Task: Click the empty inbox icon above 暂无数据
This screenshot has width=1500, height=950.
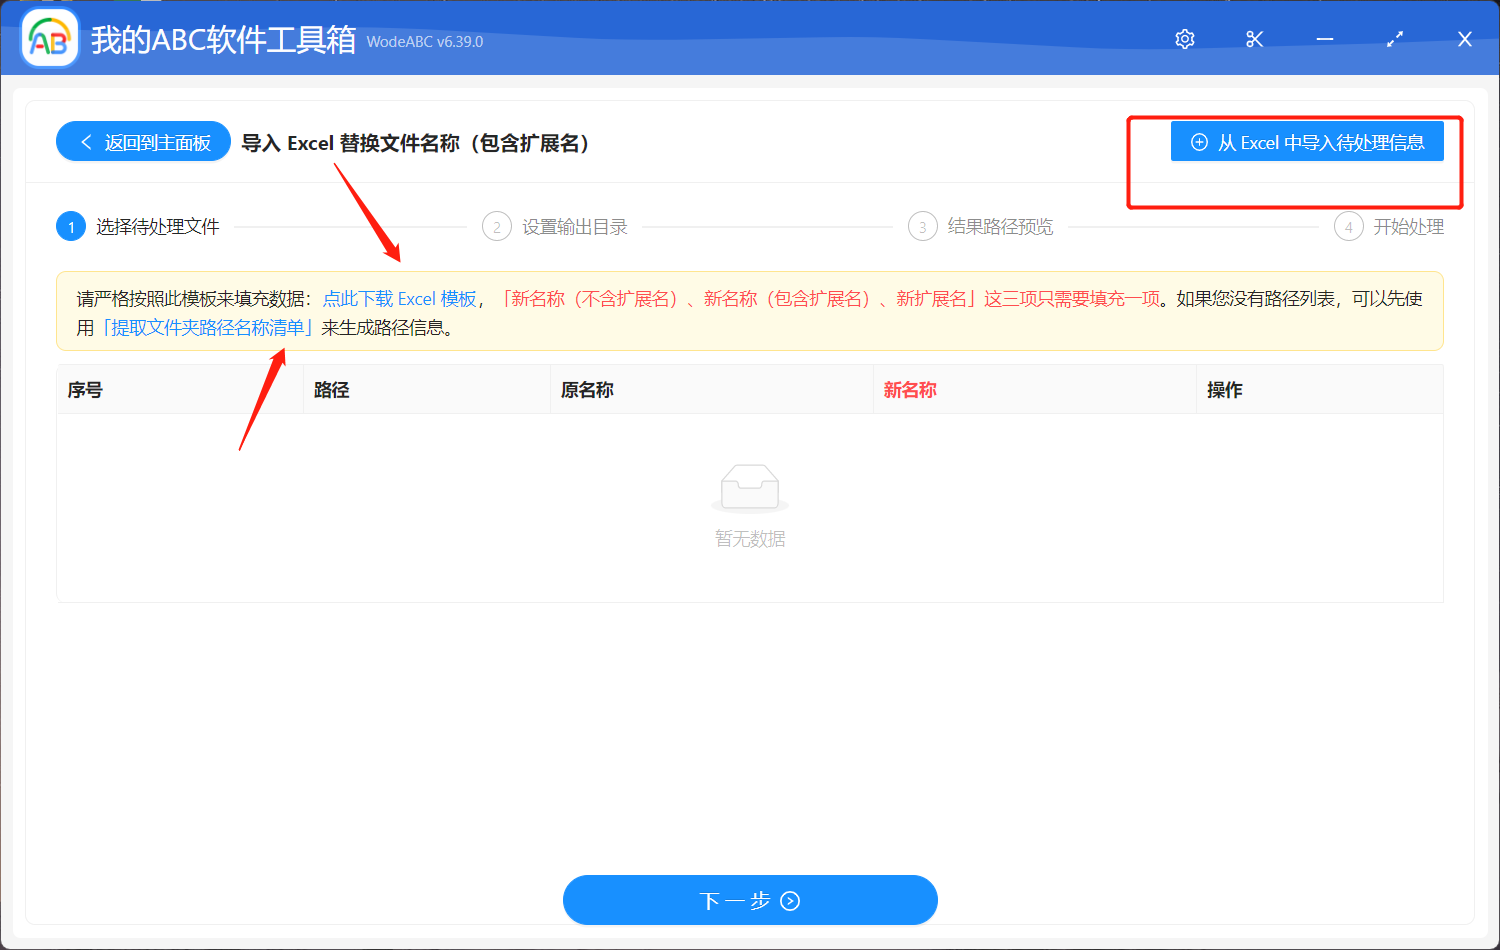Action: [x=749, y=487]
